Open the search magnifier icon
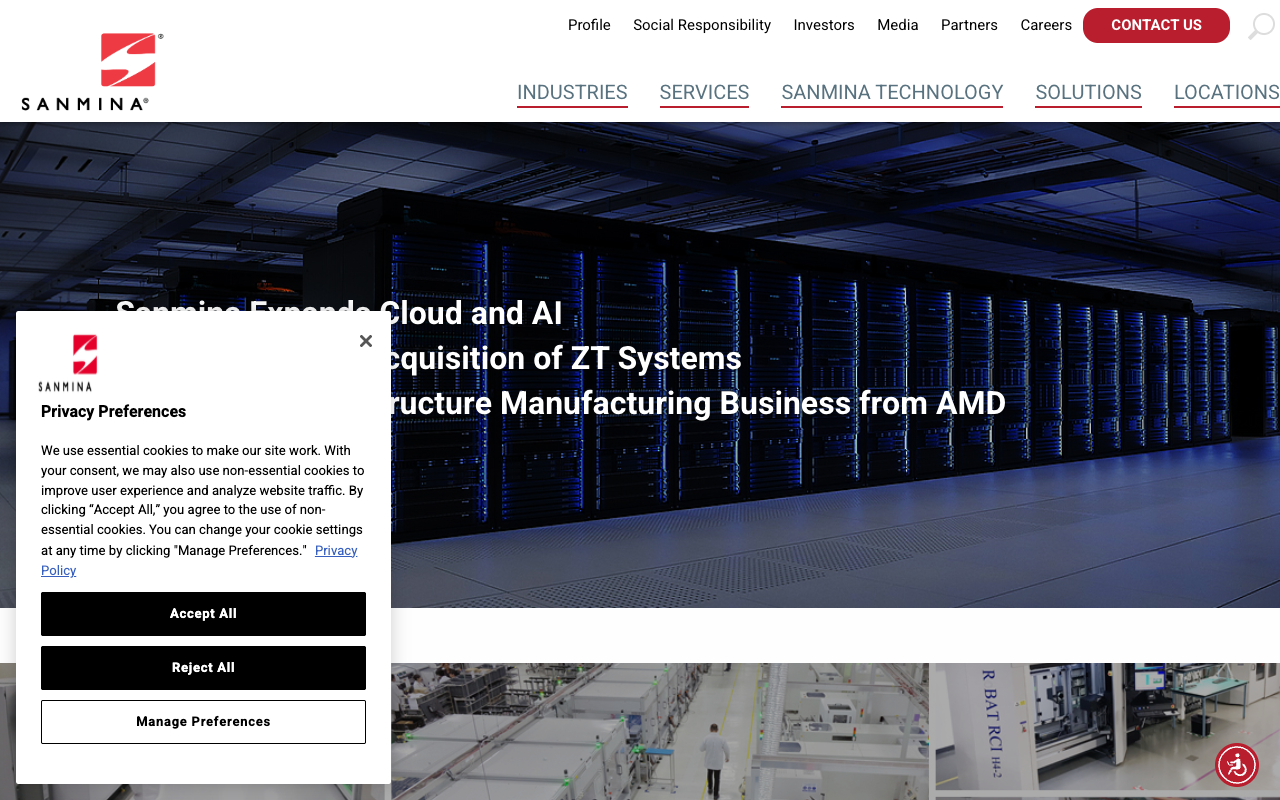 click(x=1261, y=26)
